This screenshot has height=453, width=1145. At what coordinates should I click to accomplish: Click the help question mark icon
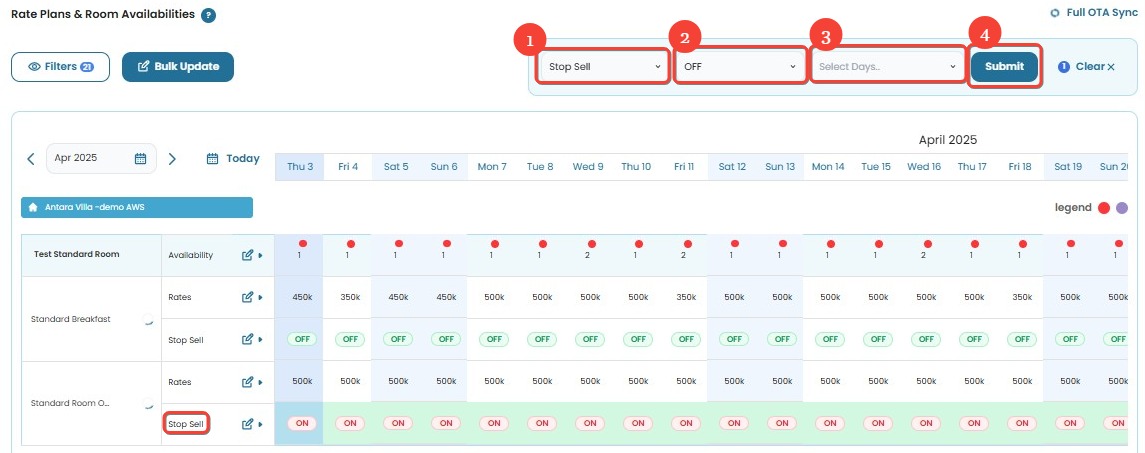[x=209, y=15]
